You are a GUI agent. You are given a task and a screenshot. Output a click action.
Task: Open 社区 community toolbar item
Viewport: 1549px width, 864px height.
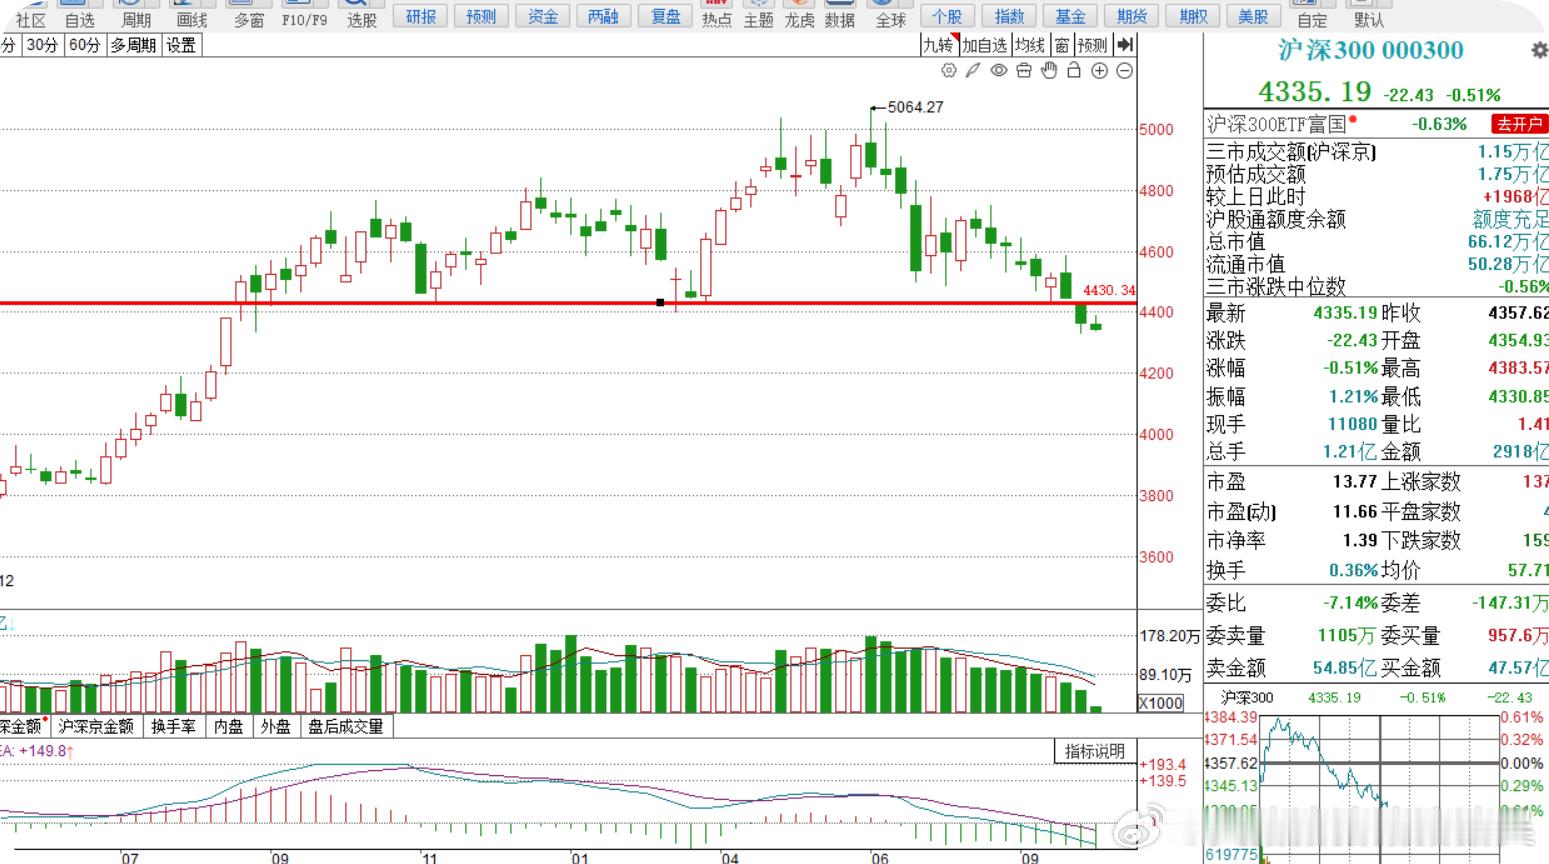tap(31, 13)
